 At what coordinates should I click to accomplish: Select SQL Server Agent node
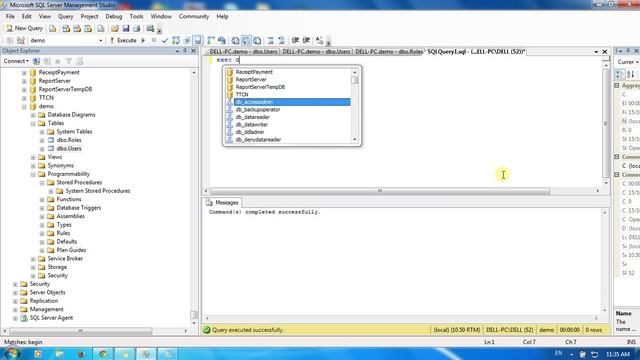[51, 318]
